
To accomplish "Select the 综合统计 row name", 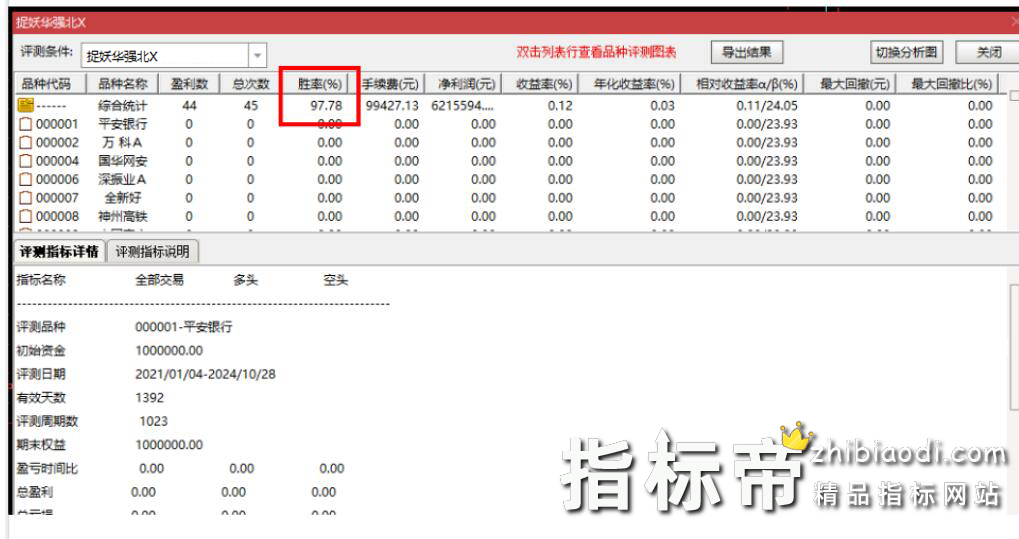I will 123,105.
